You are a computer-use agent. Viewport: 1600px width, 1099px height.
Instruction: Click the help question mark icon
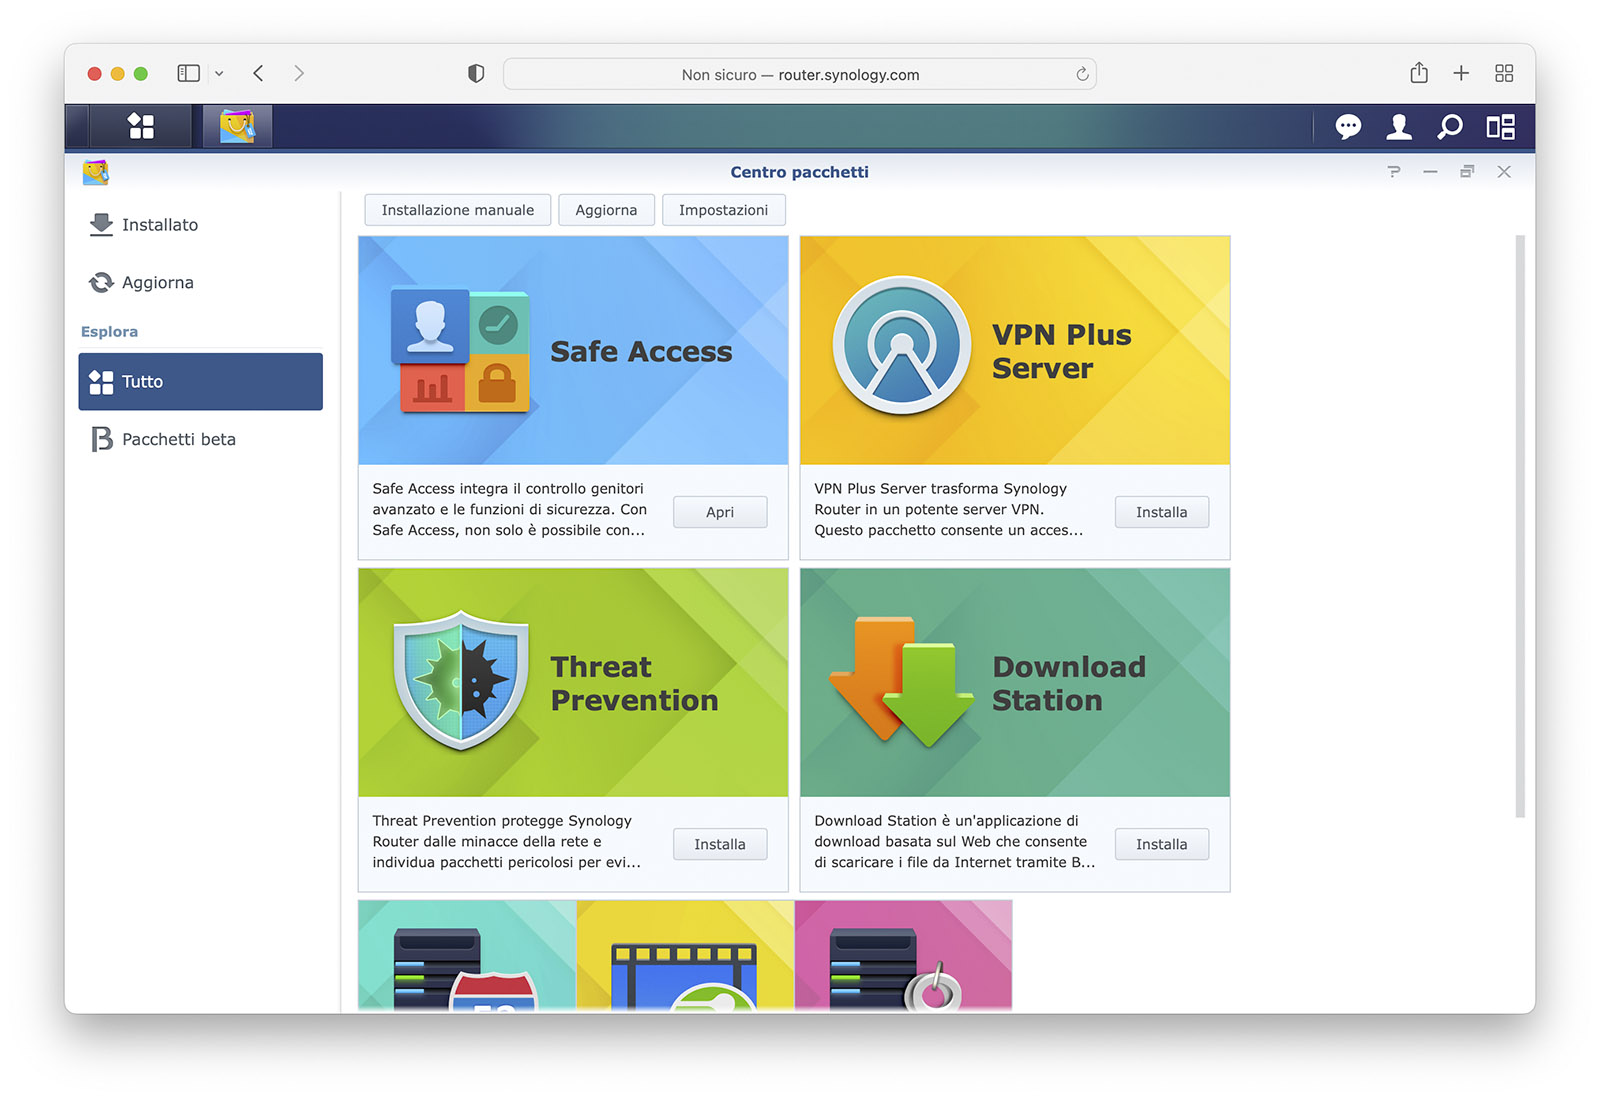coord(1394,172)
